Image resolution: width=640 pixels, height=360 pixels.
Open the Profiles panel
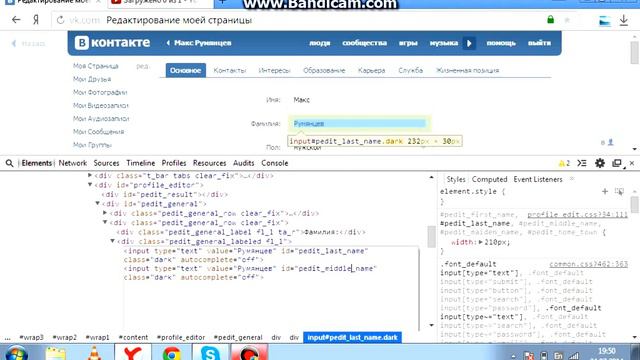[x=174, y=163]
